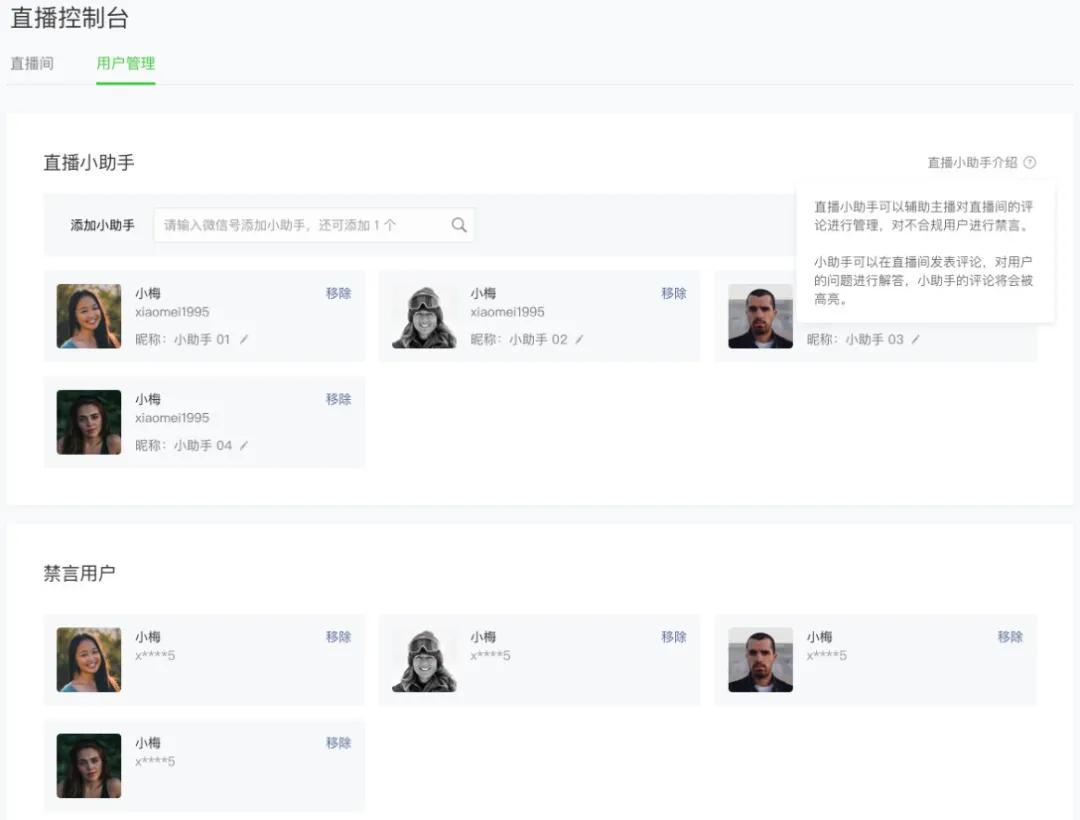
Task: Unmute second muted user via 移除
Action: click(674, 637)
